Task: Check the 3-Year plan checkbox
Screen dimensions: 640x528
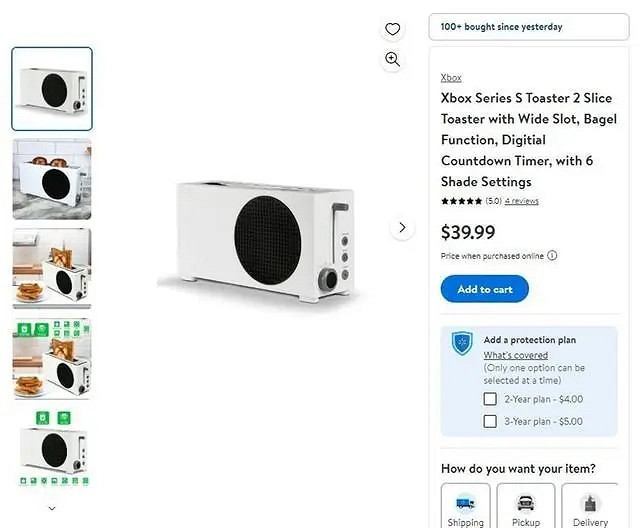Action: pos(490,421)
